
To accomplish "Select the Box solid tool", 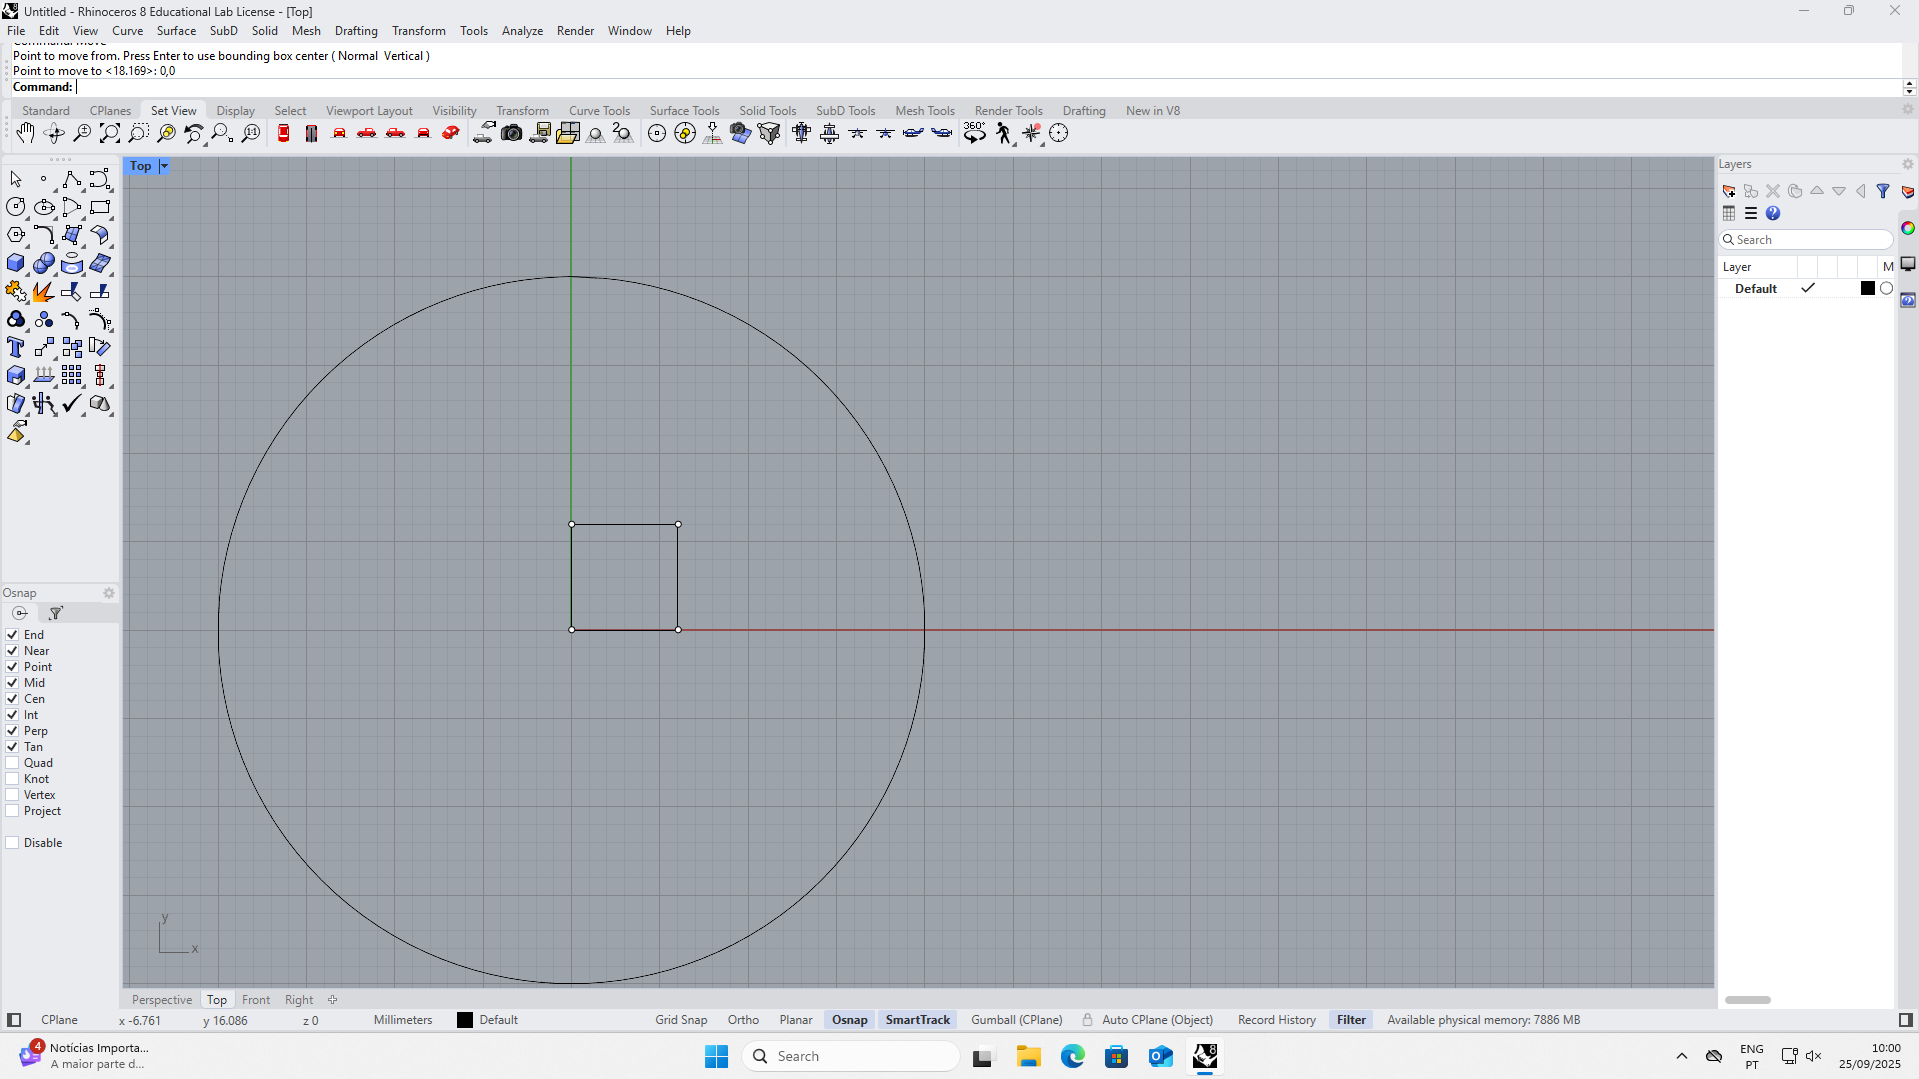I will tap(15, 263).
